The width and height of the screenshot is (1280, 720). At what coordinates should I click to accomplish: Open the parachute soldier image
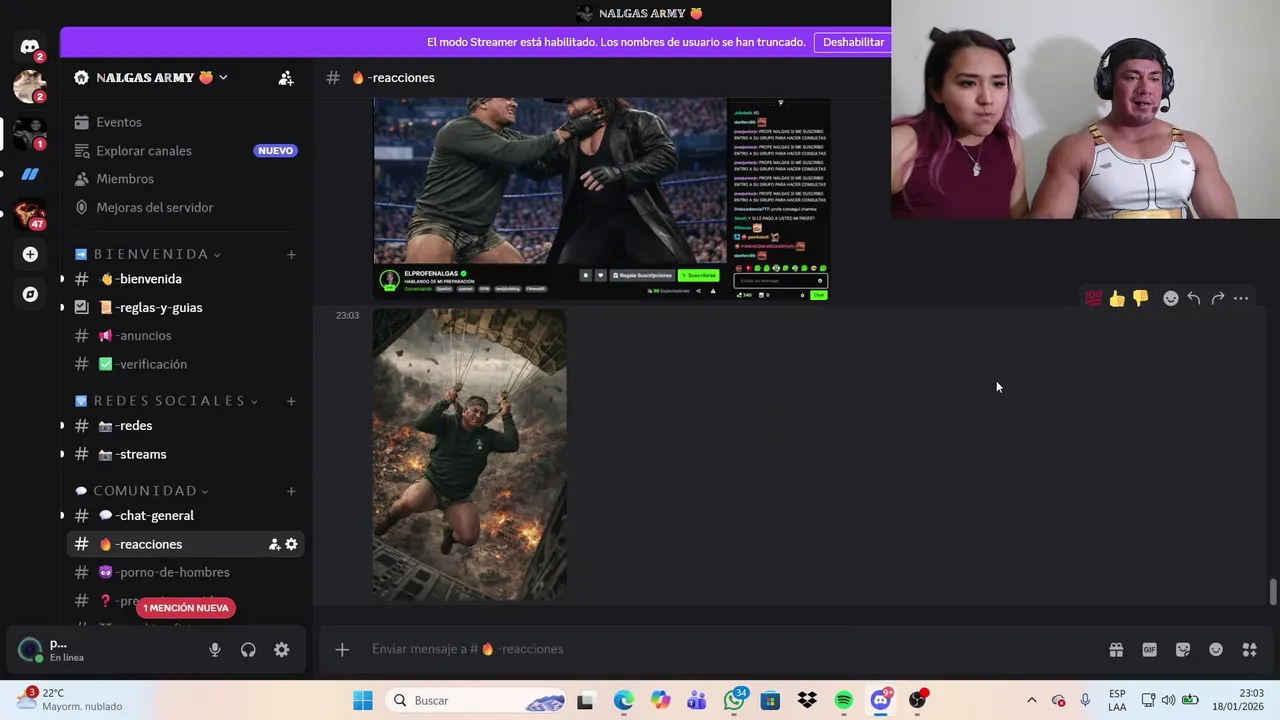pyautogui.click(x=469, y=454)
